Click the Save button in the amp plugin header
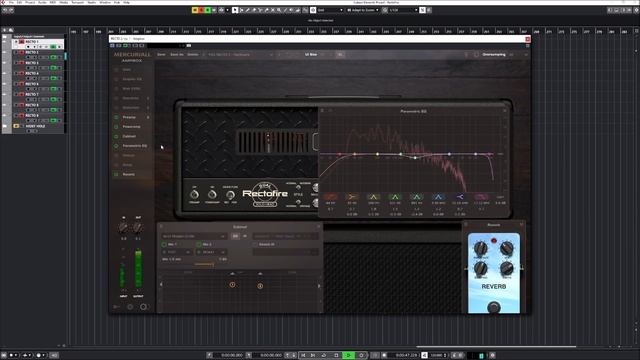 (x=162, y=54)
